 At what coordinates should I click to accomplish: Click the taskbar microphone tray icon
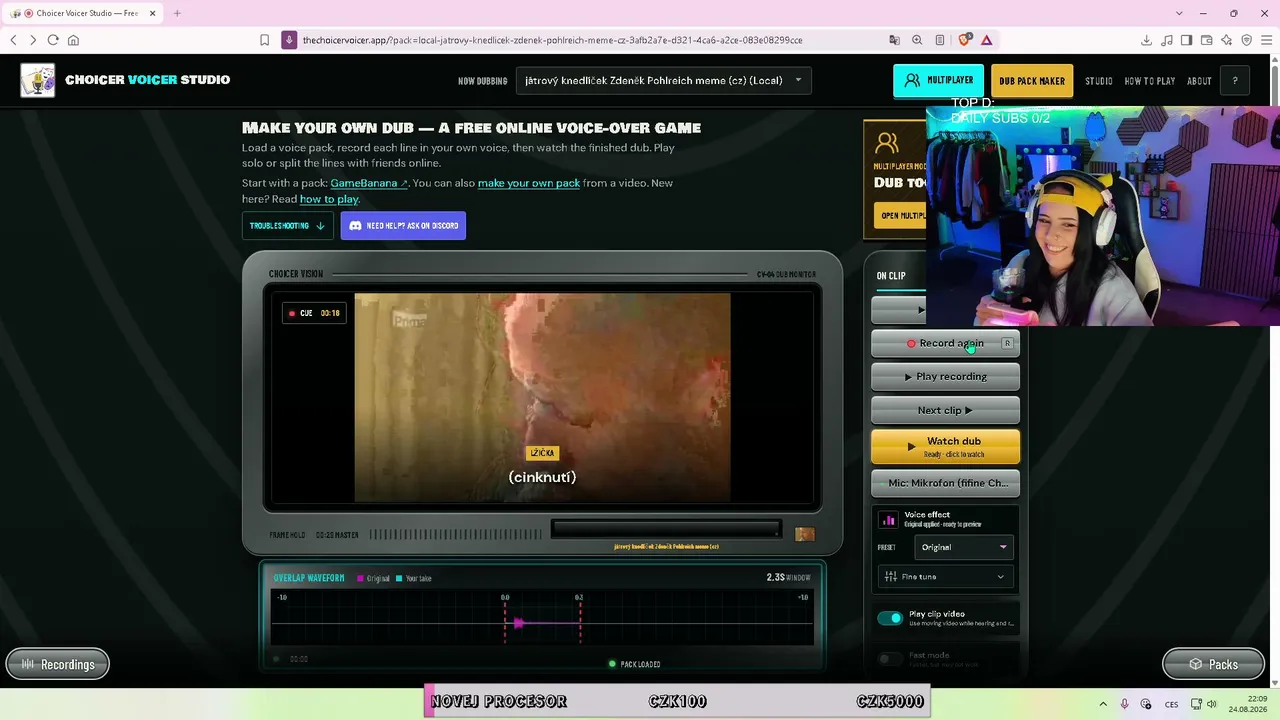point(1124,704)
